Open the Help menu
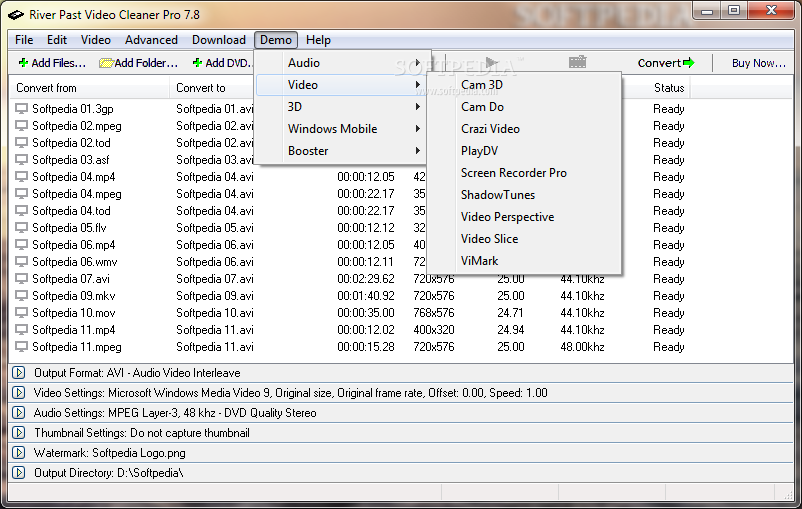Viewport: 802px width, 509px height. point(318,40)
